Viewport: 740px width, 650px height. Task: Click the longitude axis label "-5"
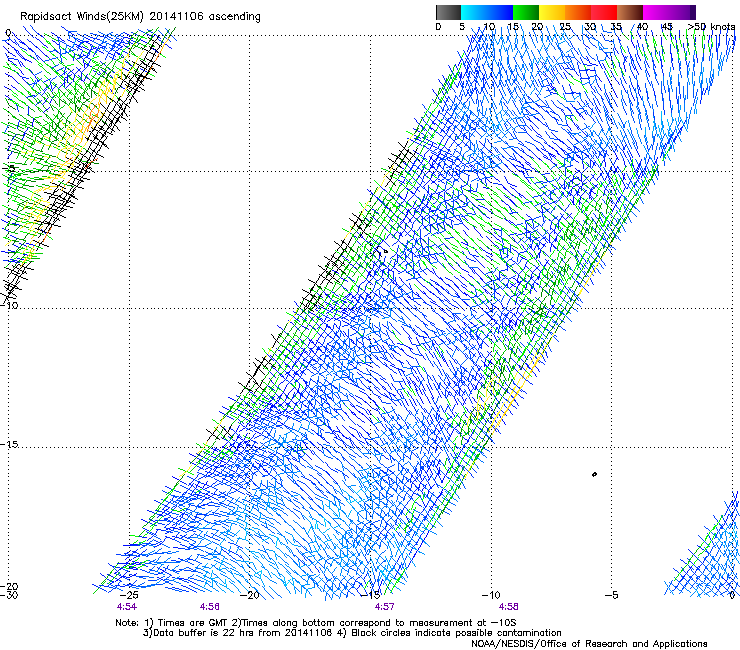[x=611, y=595]
